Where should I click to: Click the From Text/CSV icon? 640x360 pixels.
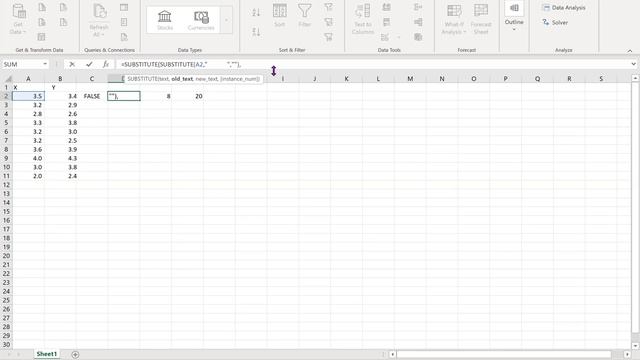[42, 7]
